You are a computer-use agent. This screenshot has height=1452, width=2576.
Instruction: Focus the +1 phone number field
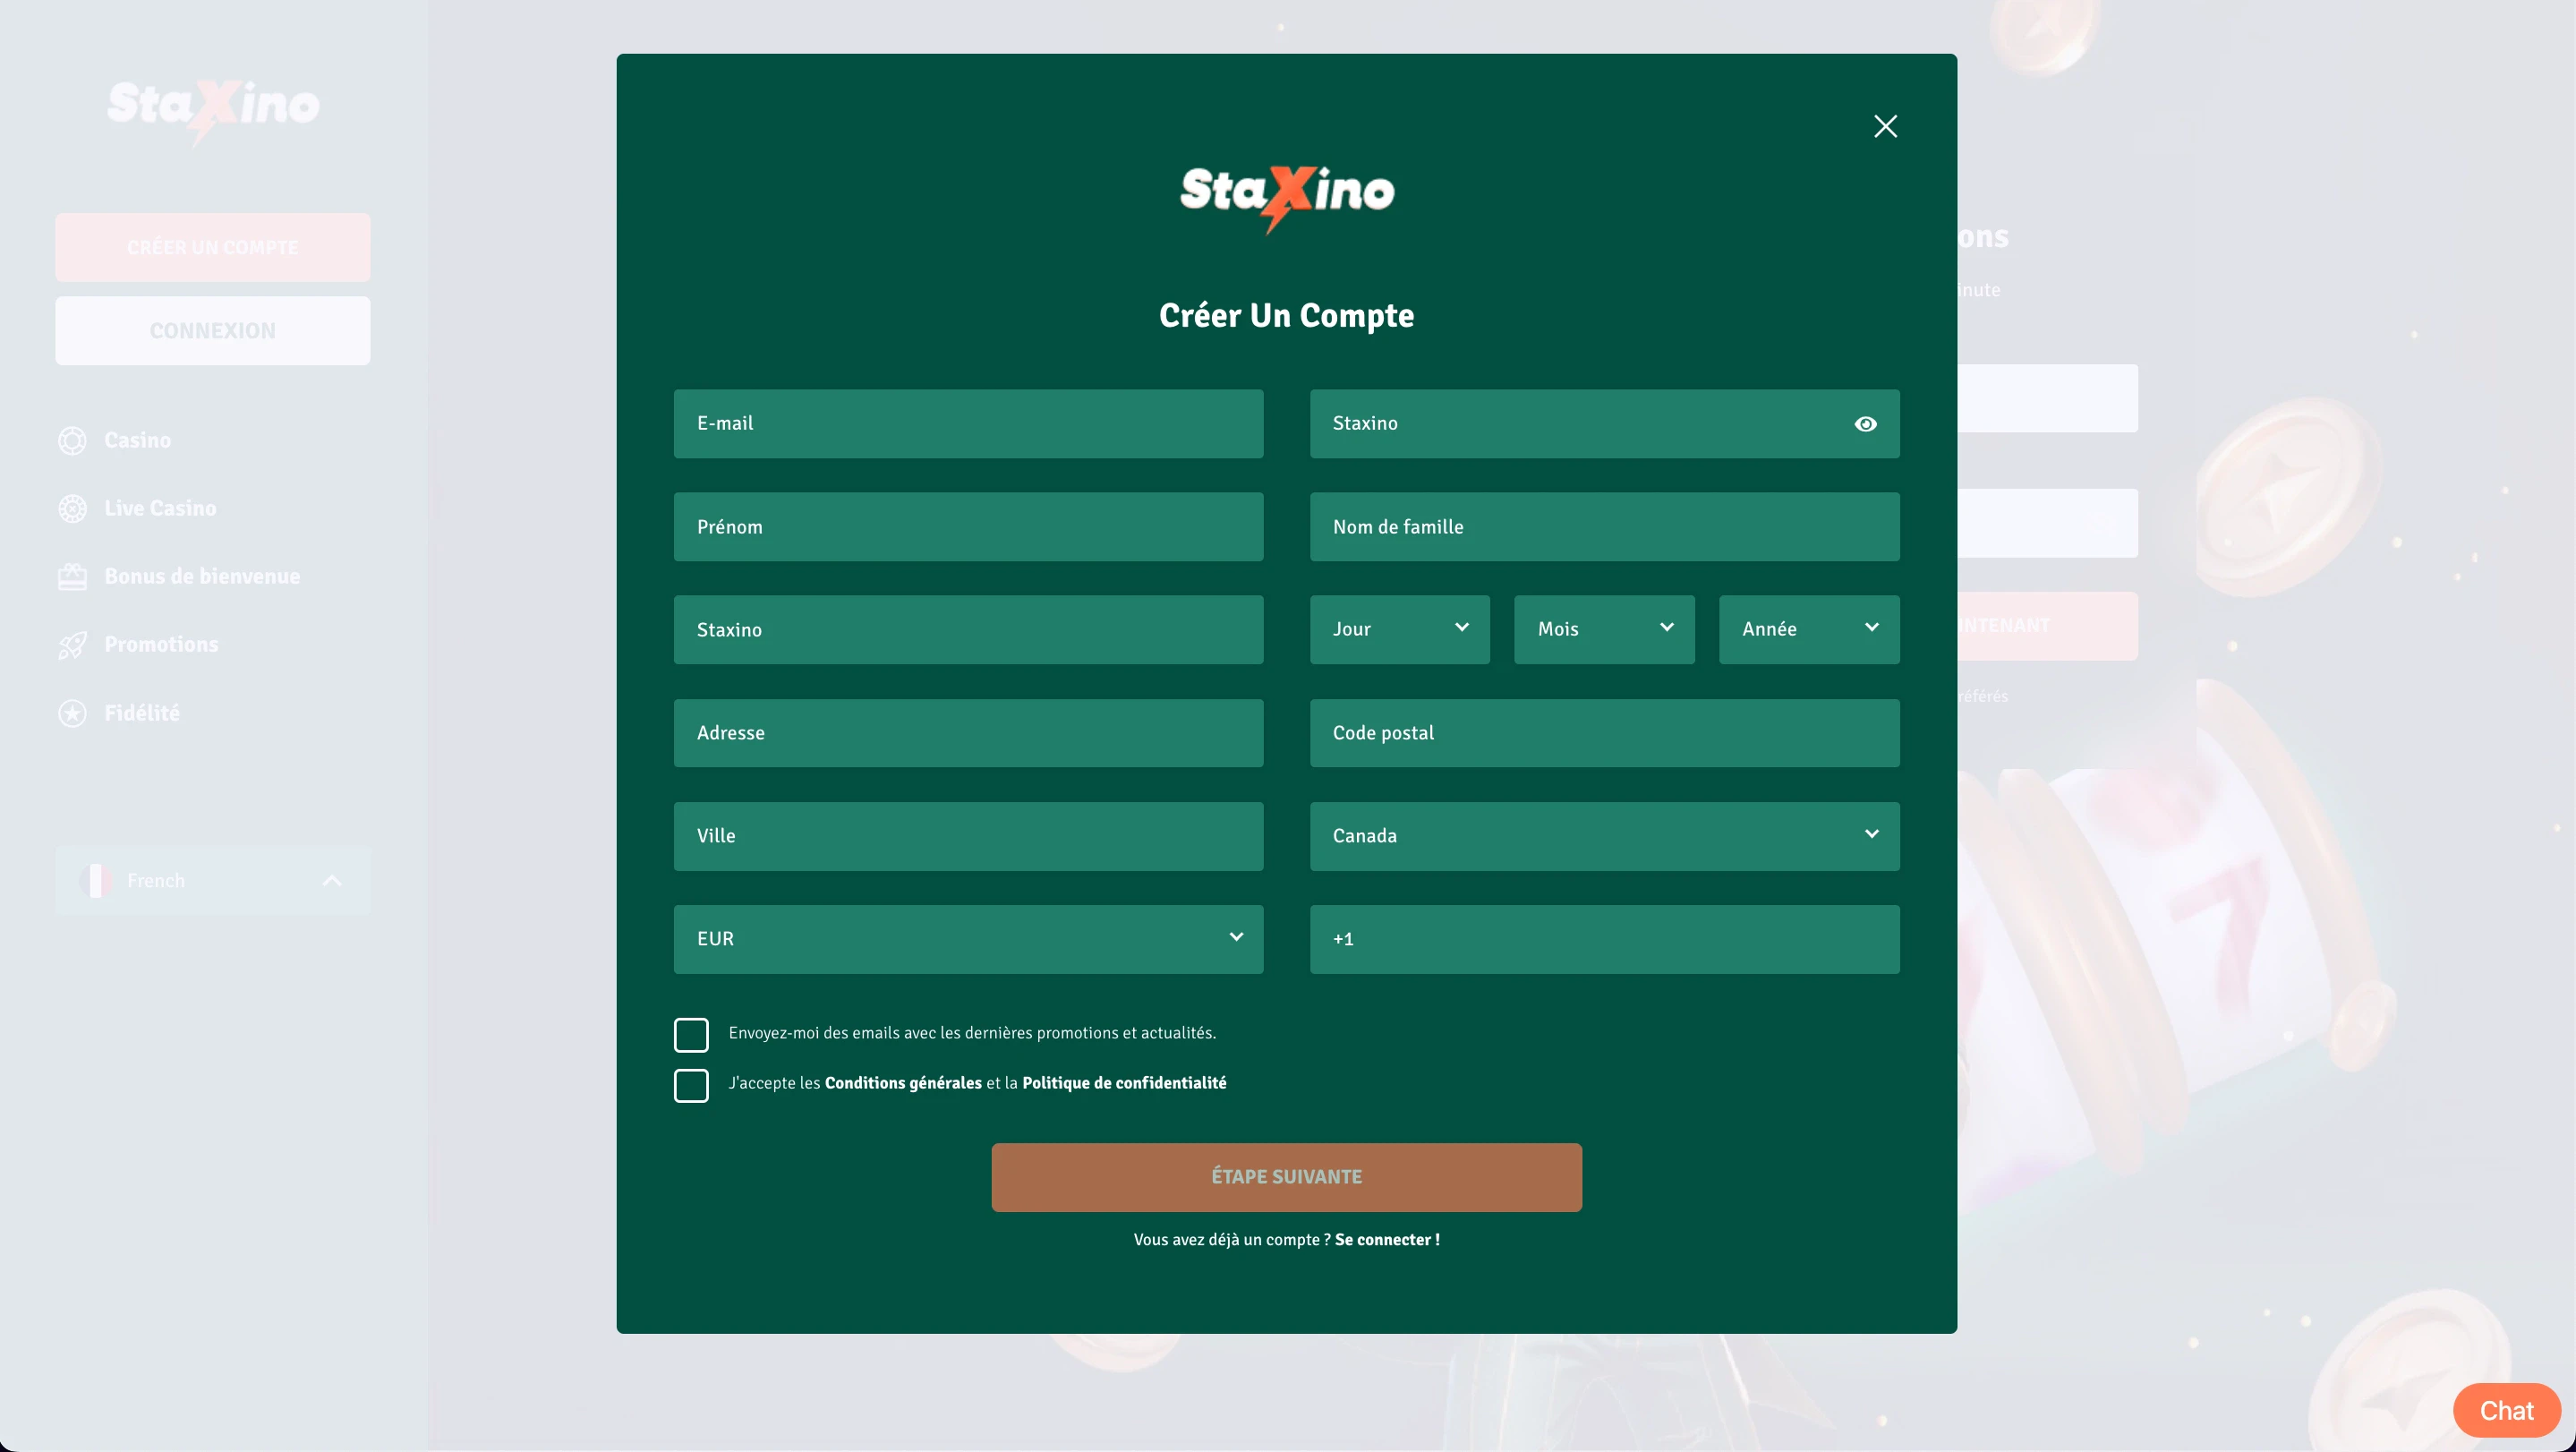(x=1604, y=939)
